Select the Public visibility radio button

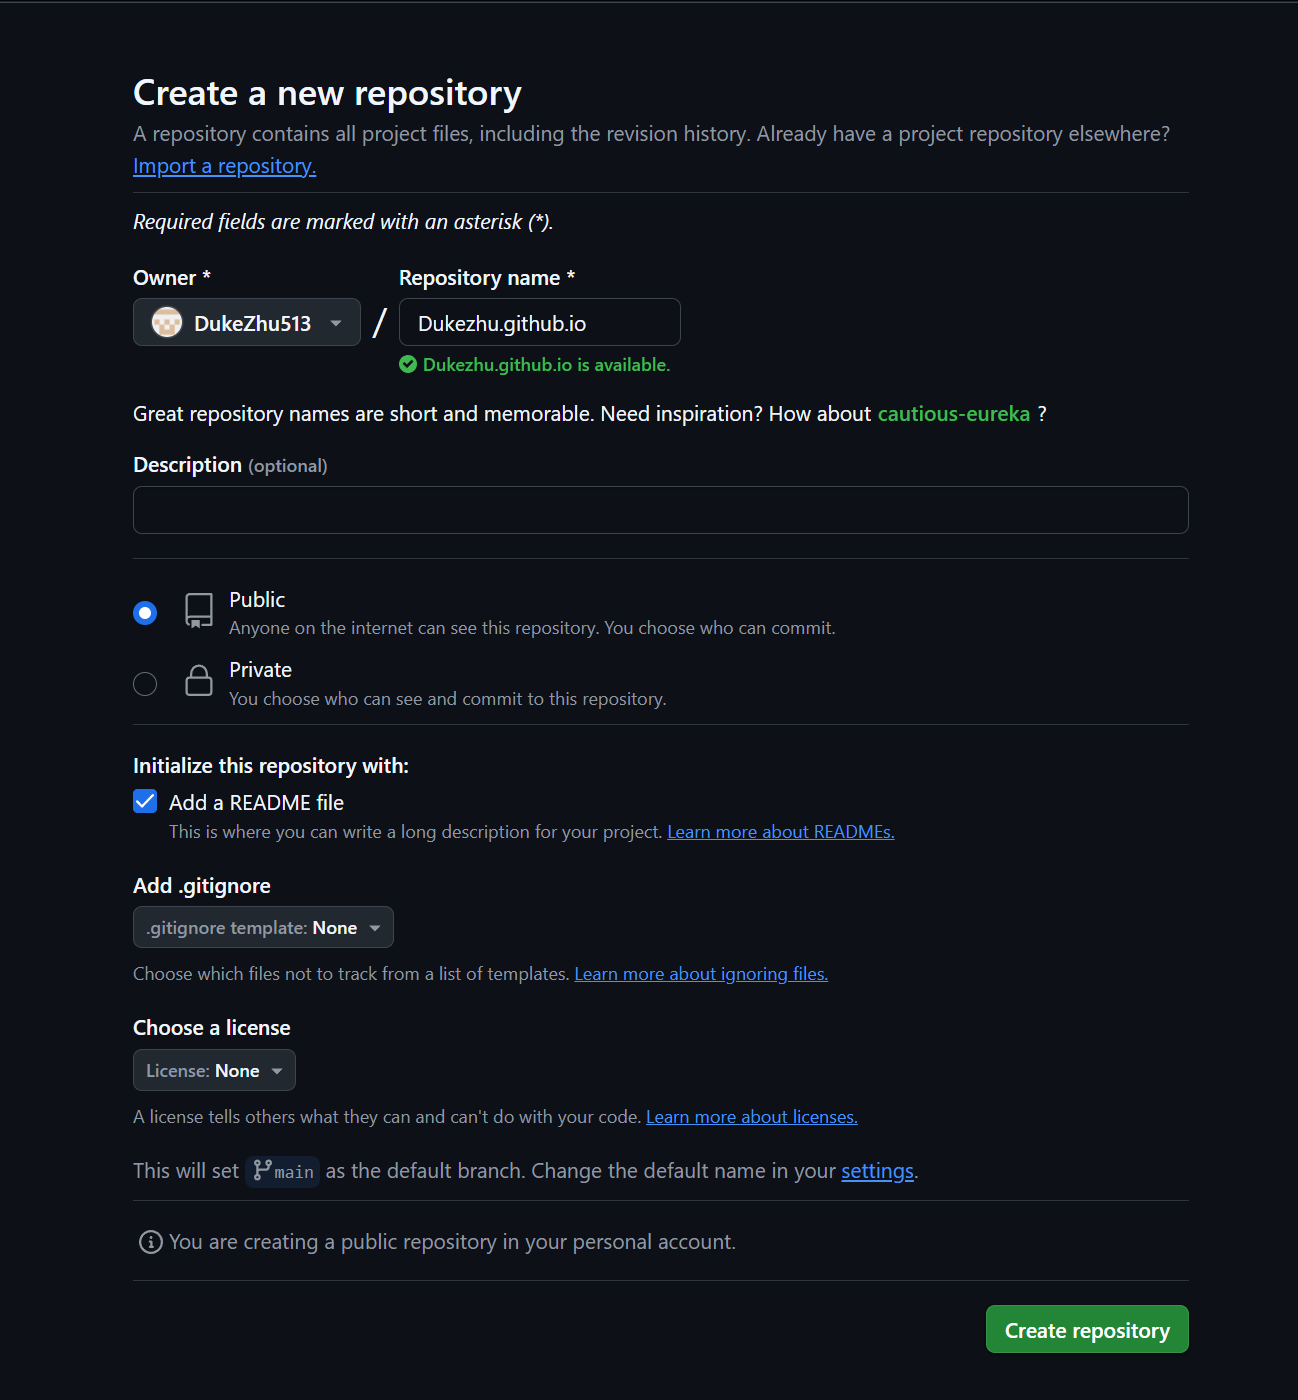(145, 613)
